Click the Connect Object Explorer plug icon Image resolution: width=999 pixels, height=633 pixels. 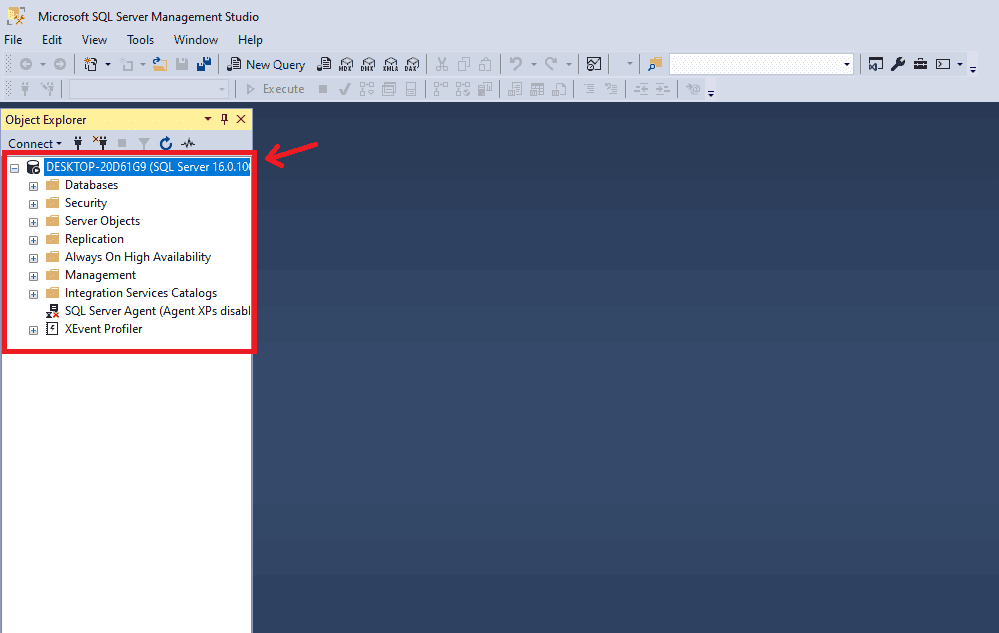click(78, 143)
